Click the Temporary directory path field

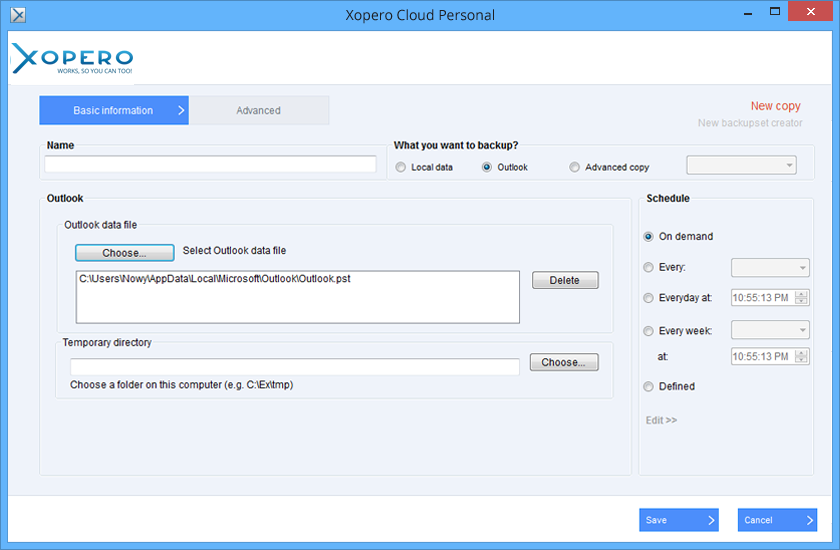tap(295, 366)
